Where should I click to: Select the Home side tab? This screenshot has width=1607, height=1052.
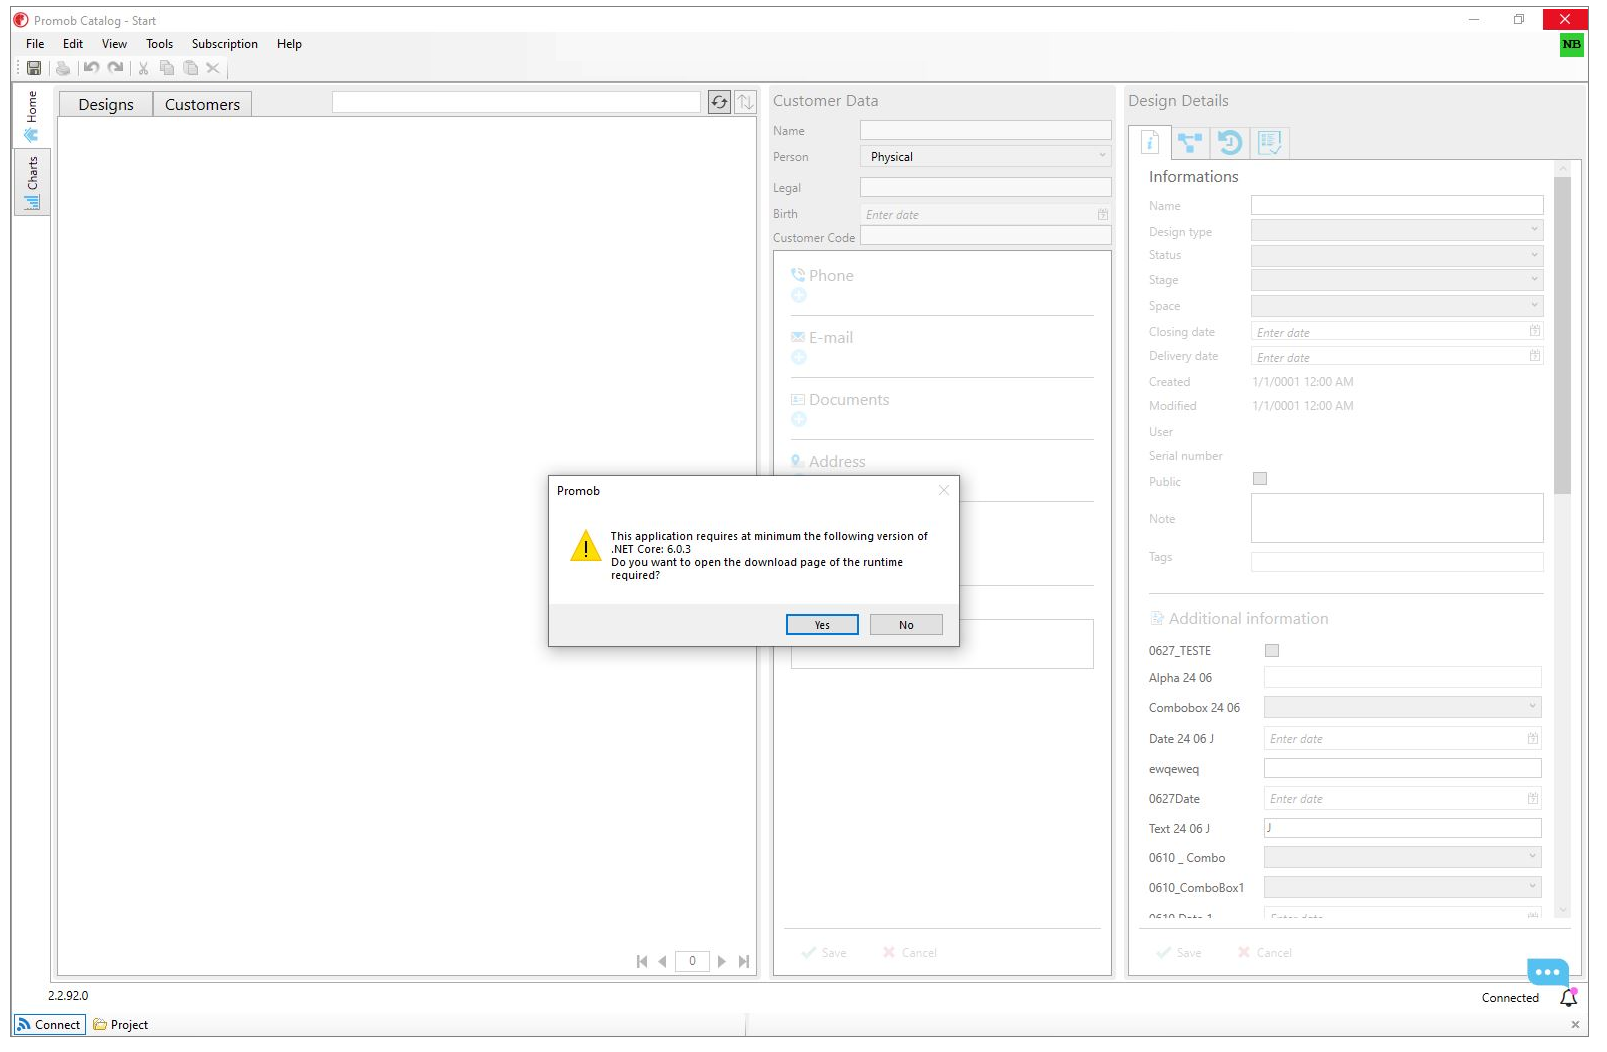(x=32, y=117)
